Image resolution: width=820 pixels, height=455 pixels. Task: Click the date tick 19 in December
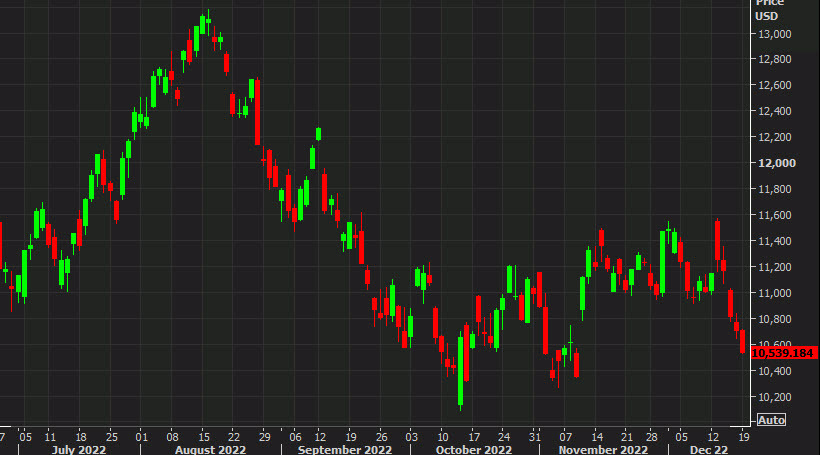point(744,437)
